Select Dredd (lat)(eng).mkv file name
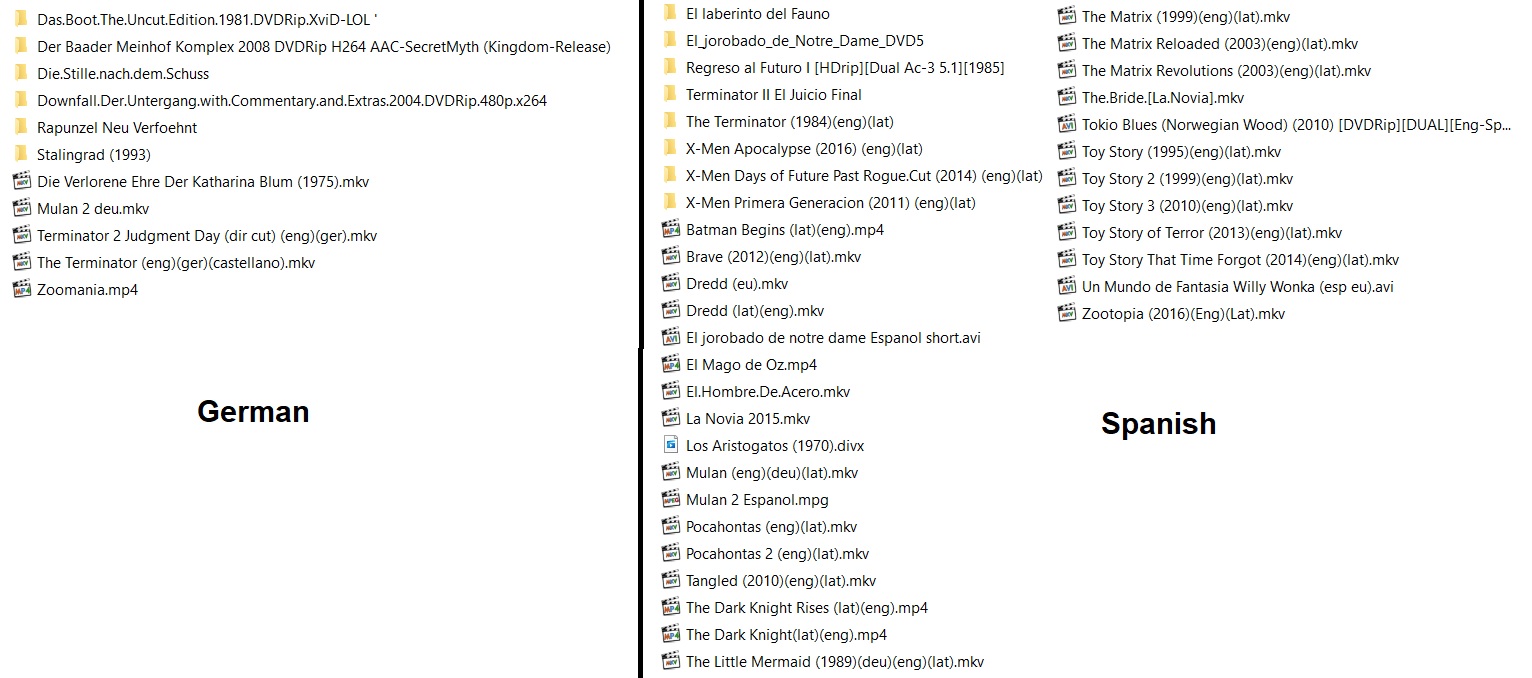 click(x=755, y=310)
